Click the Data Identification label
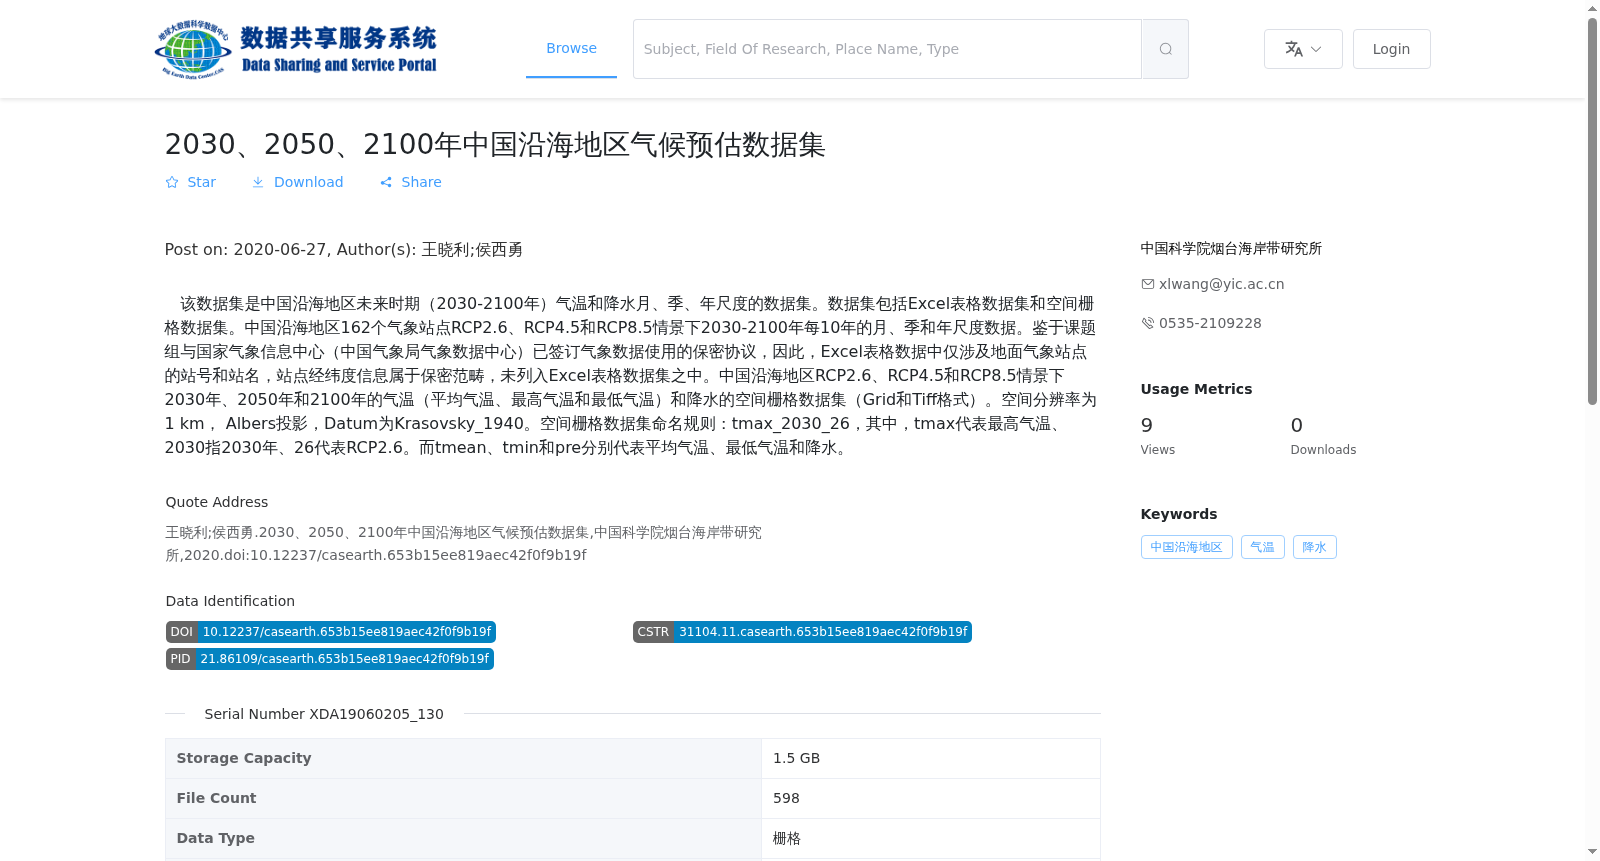This screenshot has height=861, width=1600. (x=230, y=601)
